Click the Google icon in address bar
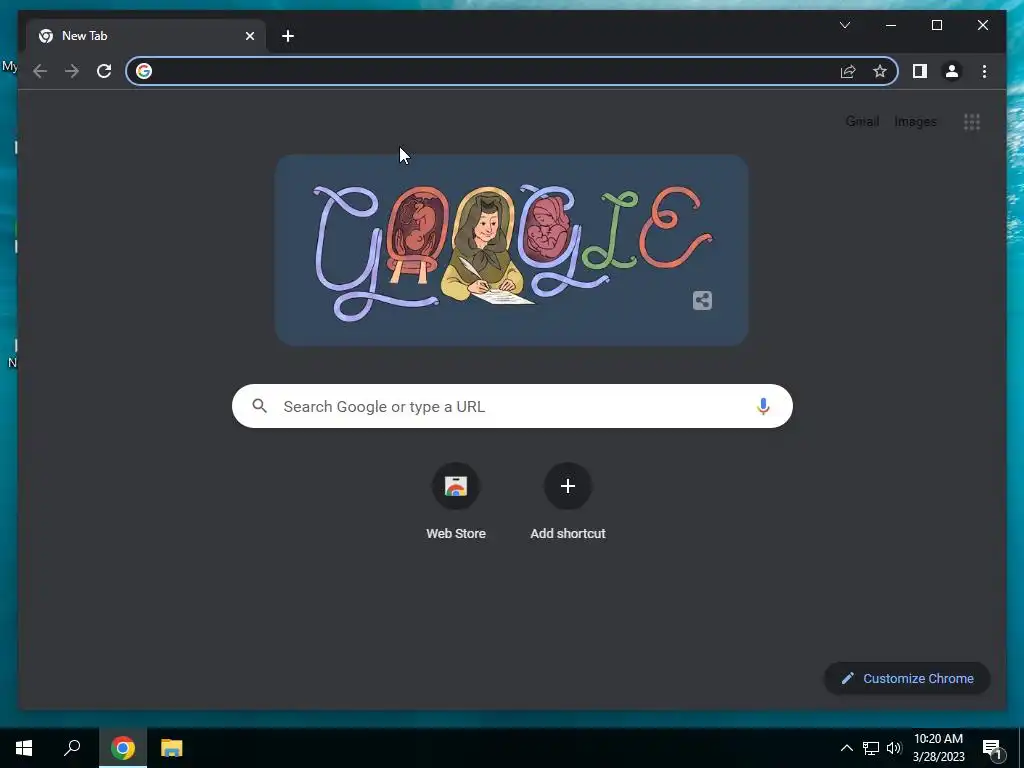 coord(144,71)
